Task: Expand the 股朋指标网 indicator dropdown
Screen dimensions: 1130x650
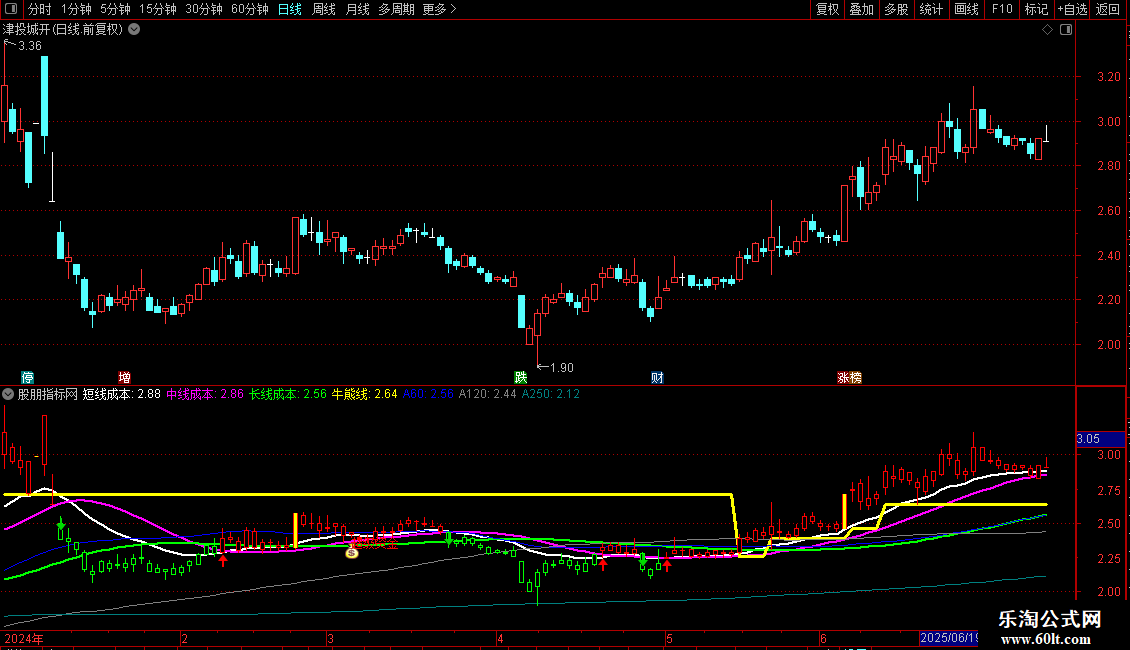Action: point(8,394)
